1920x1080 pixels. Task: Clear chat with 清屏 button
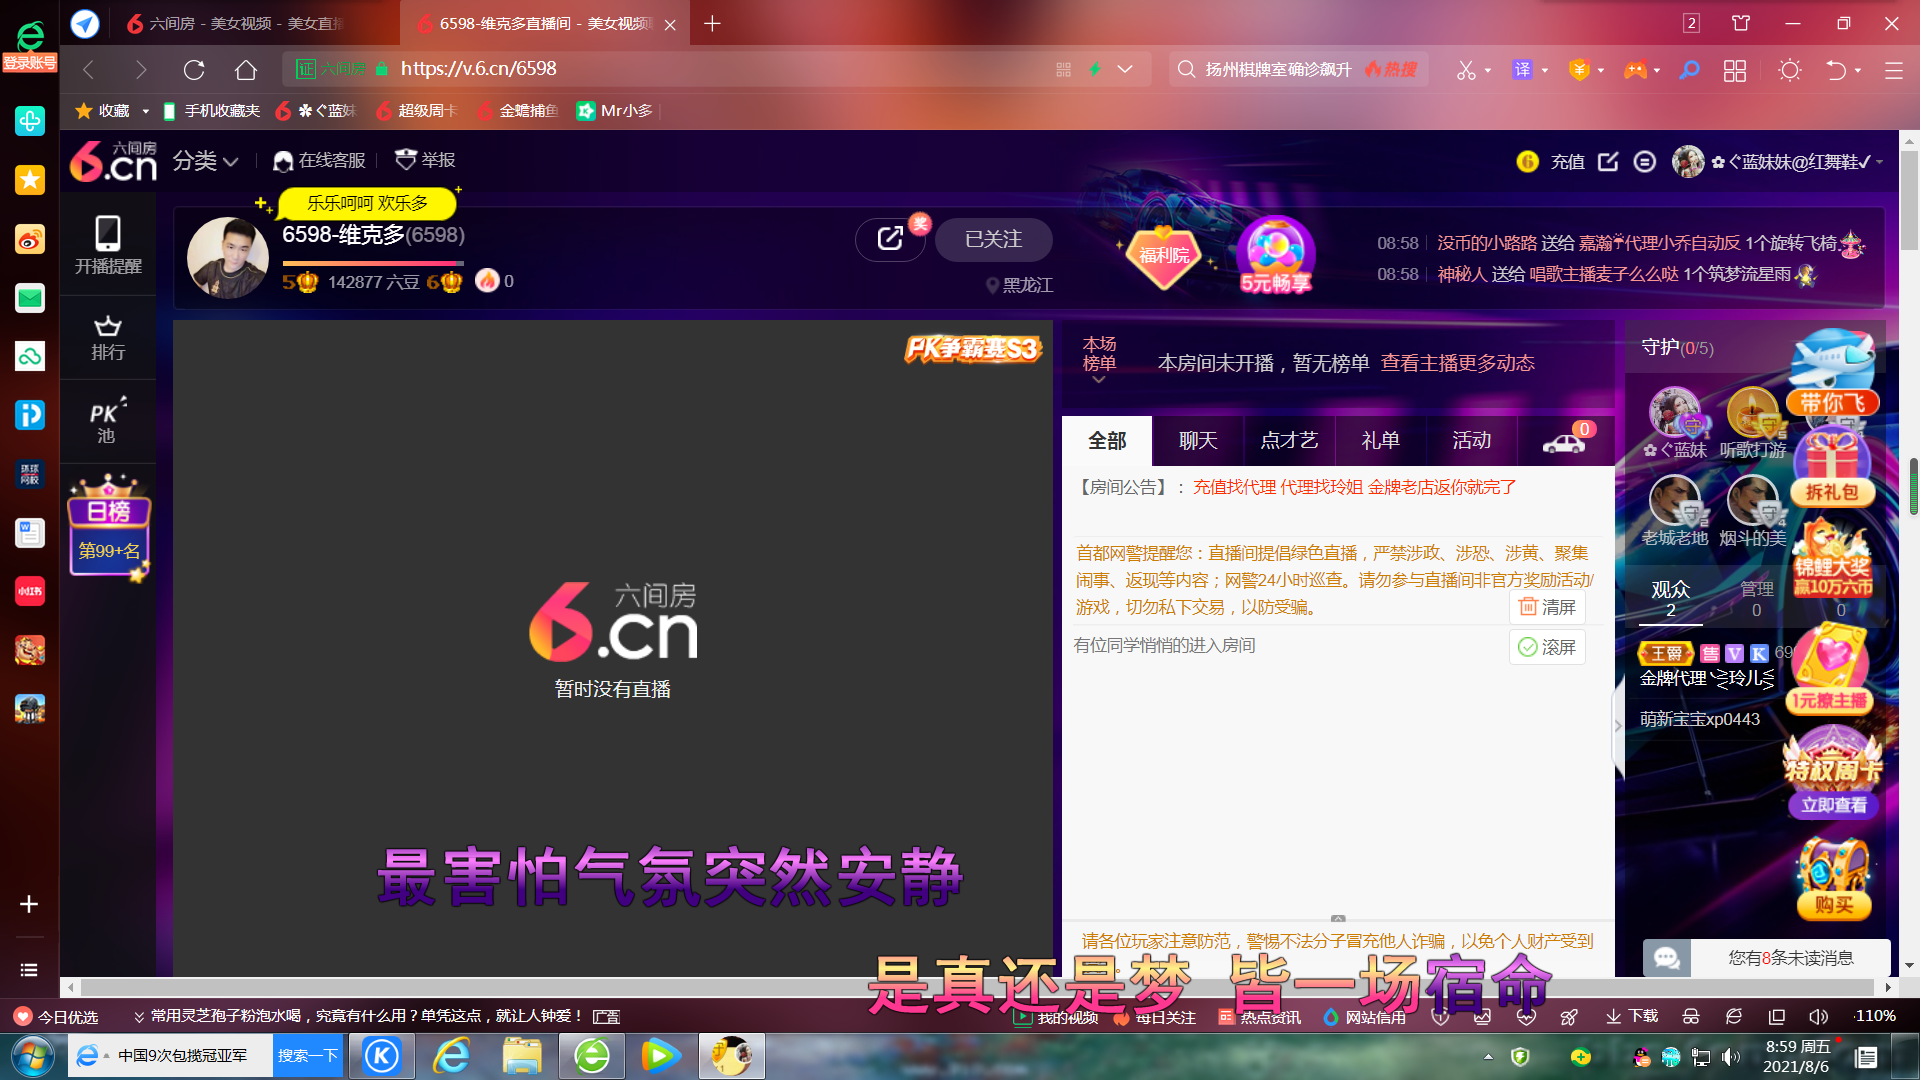coord(1547,607)
